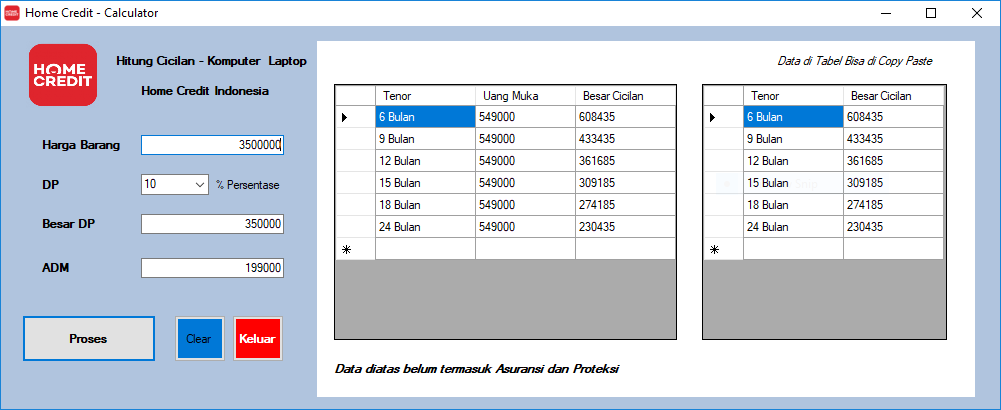This screenshot has width=1001, height=410.
Task: Click the 608435 cell in right table
Action: [894, 117]
